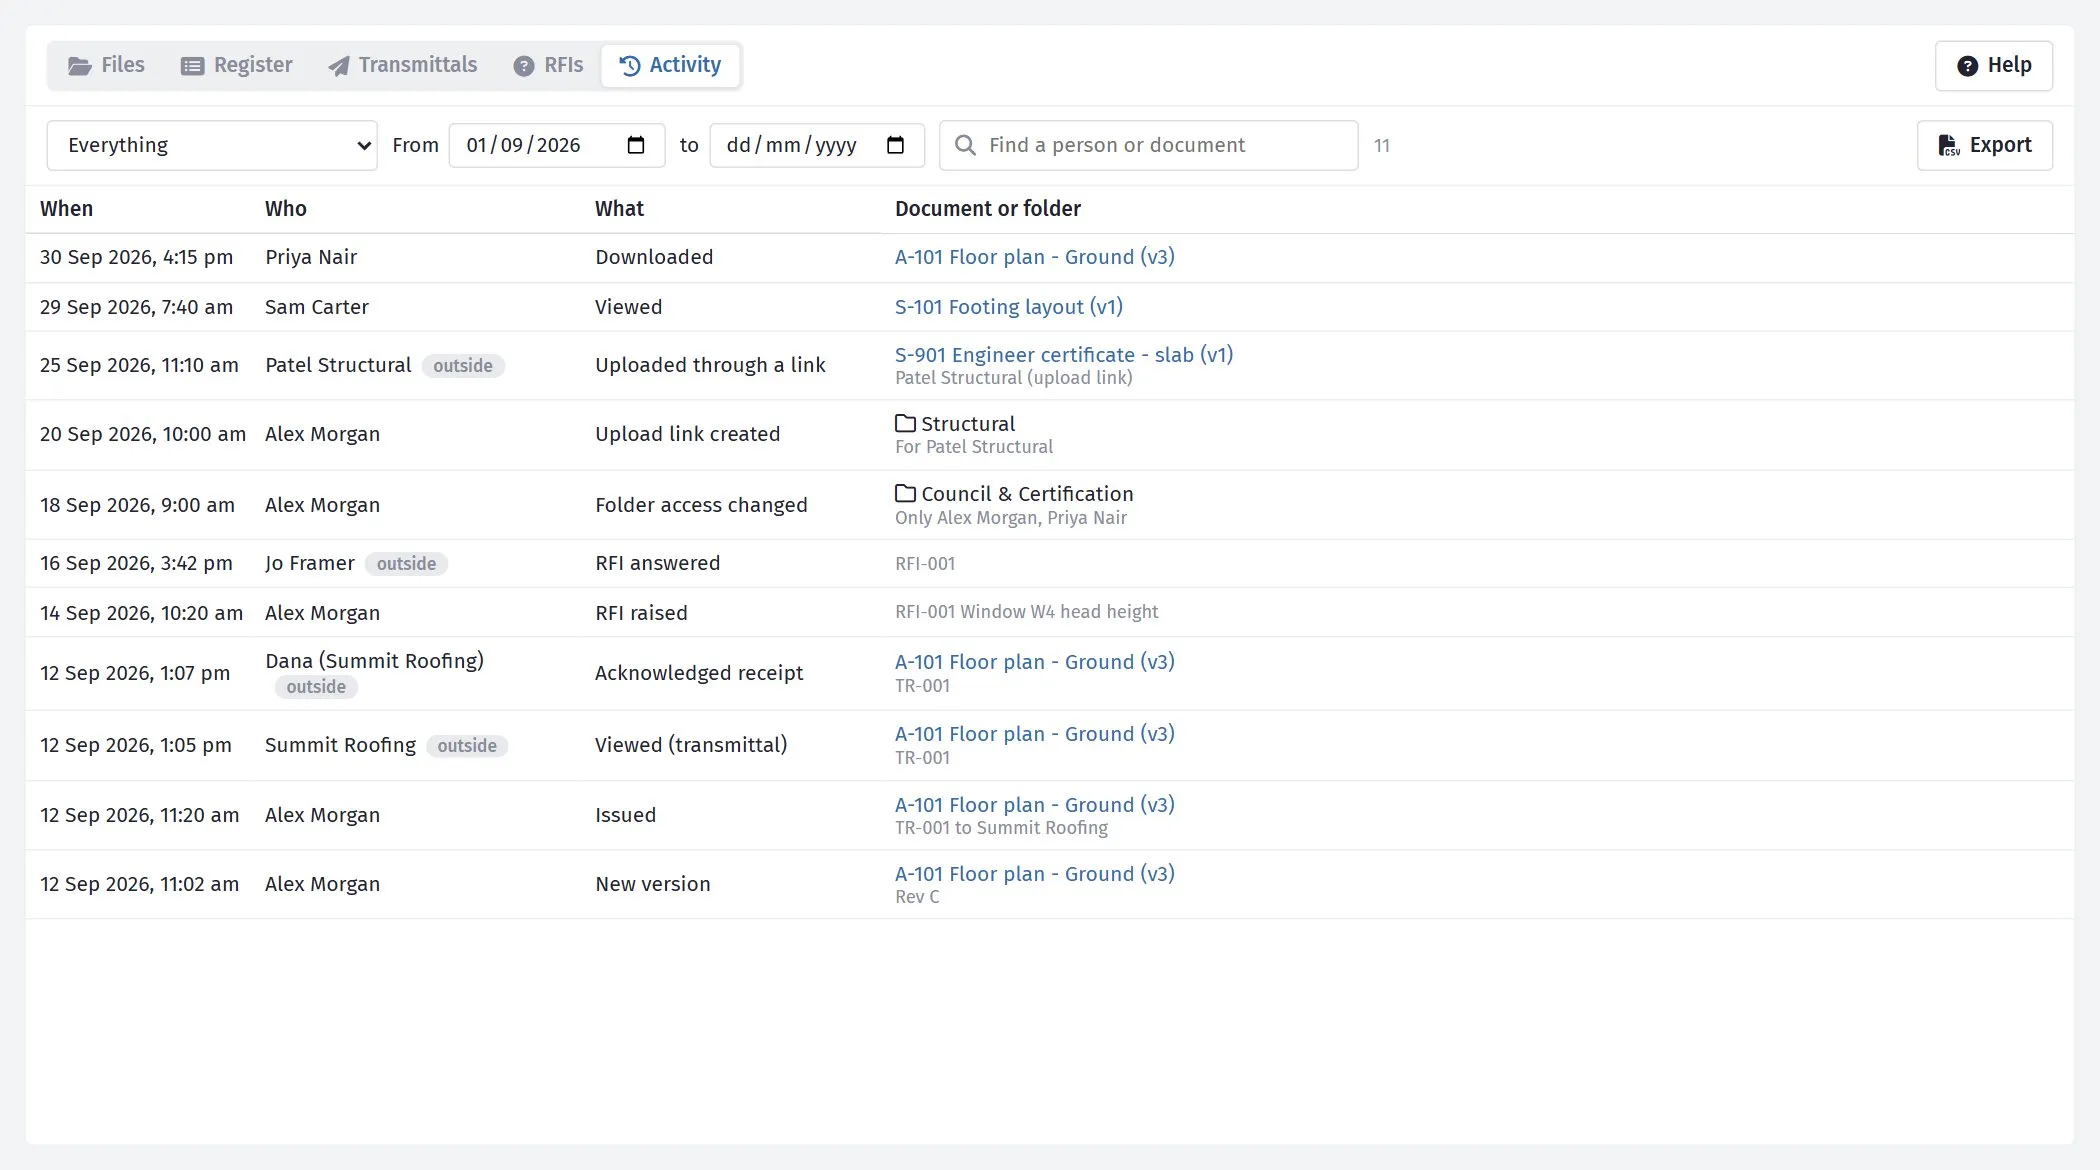
Task: Click Council & Certification folder name
Action: (x=1027, y=494)
